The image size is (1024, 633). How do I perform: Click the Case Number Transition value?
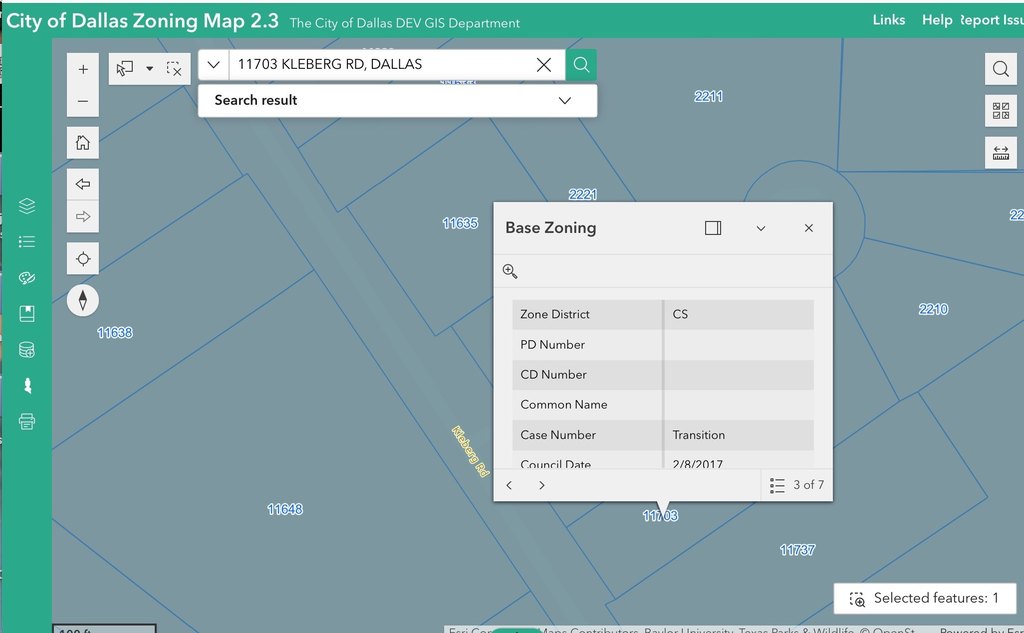tap(699, 435)
